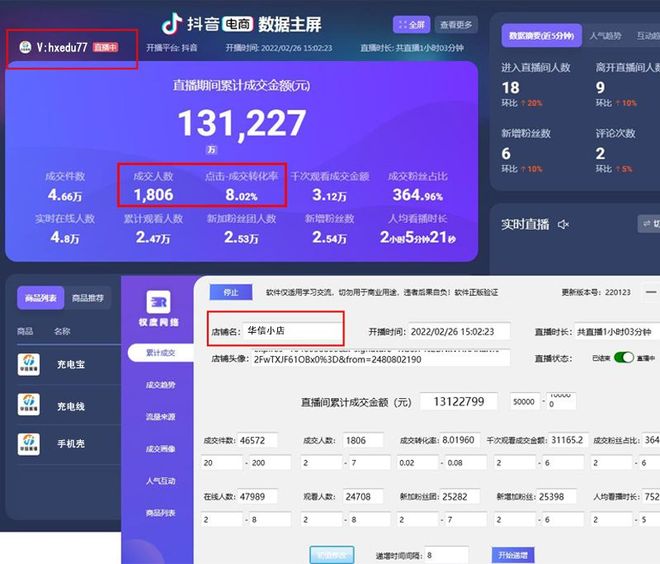Switch to the 人气趋势 tab
The height and width of the screenshot is (564, 660).
(605, 37)
